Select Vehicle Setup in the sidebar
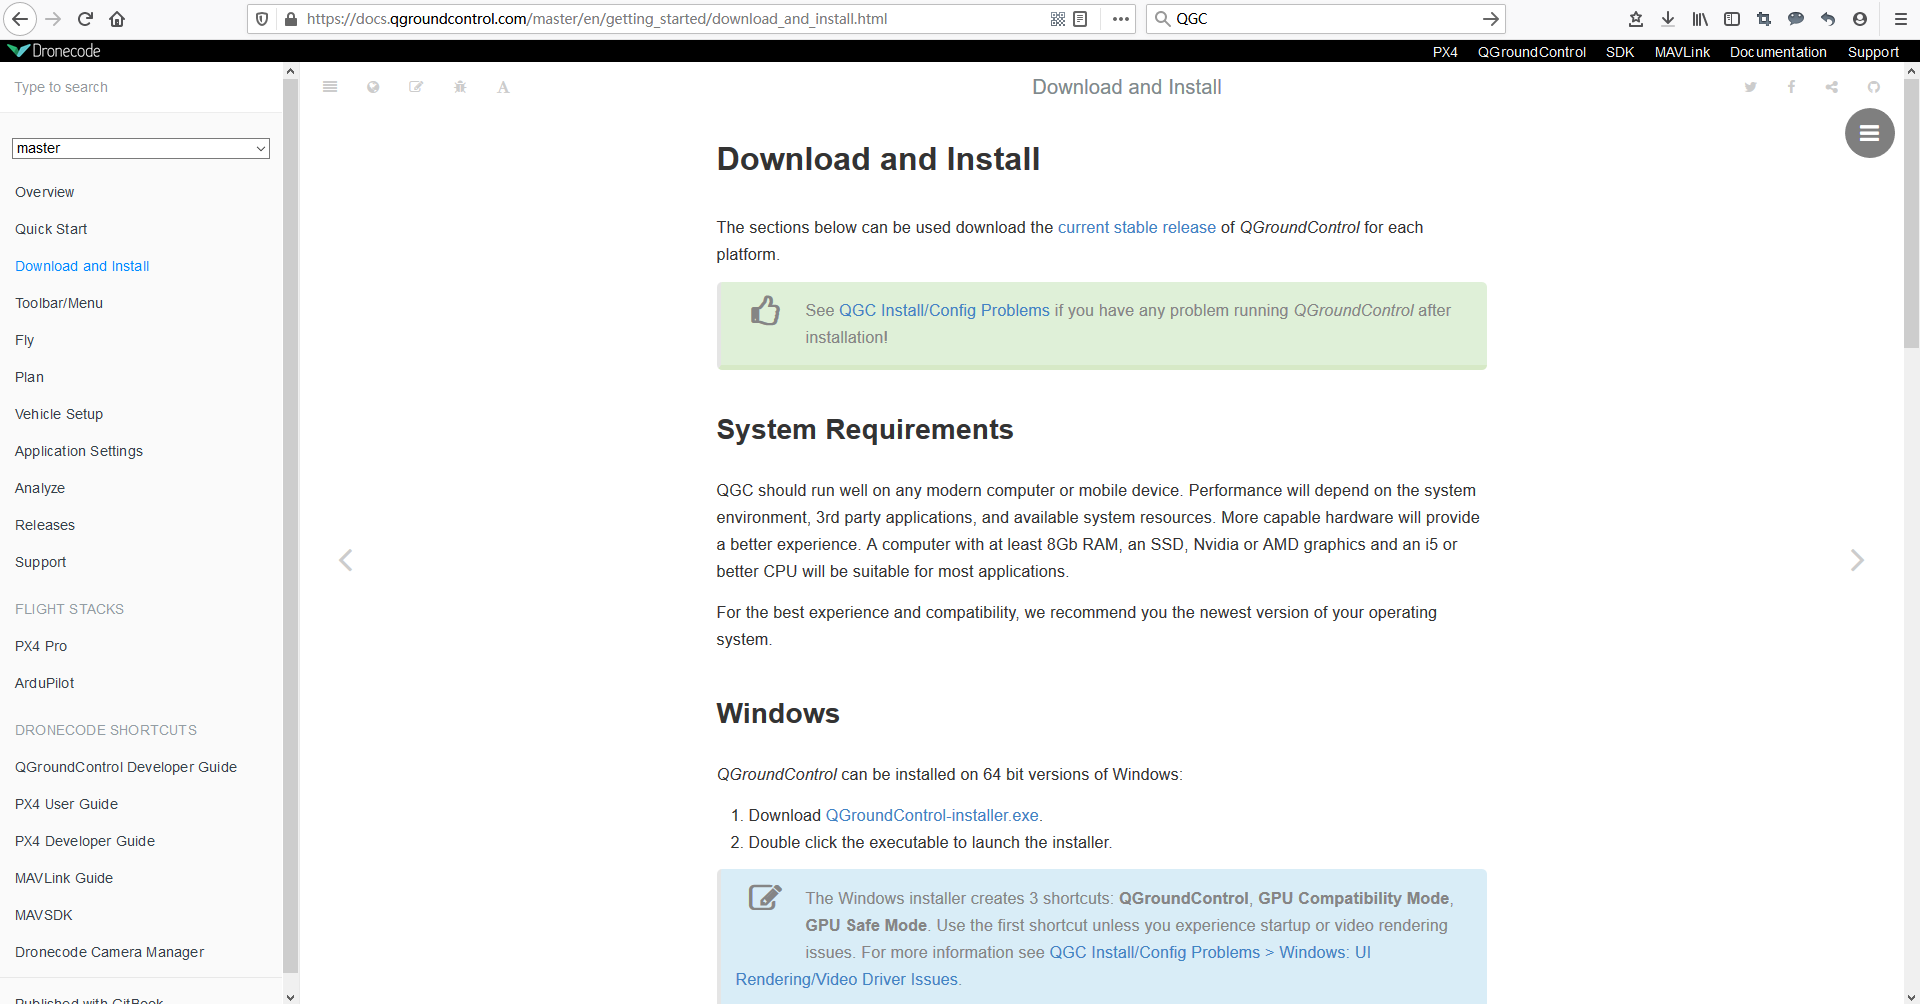1920x1004 pixels. click(x=59, y=414)
